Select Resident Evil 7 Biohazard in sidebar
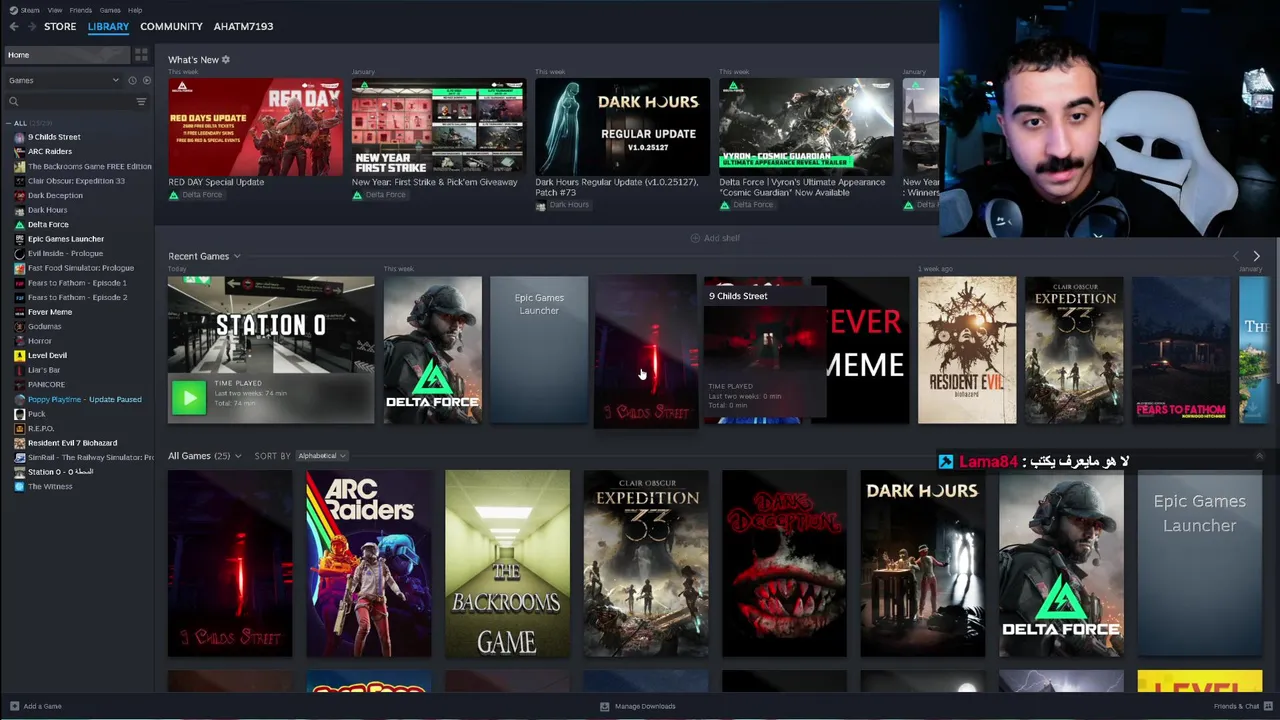Image resolution: width=1280 pixels, height=720 pixels. (x=72, y=443)
